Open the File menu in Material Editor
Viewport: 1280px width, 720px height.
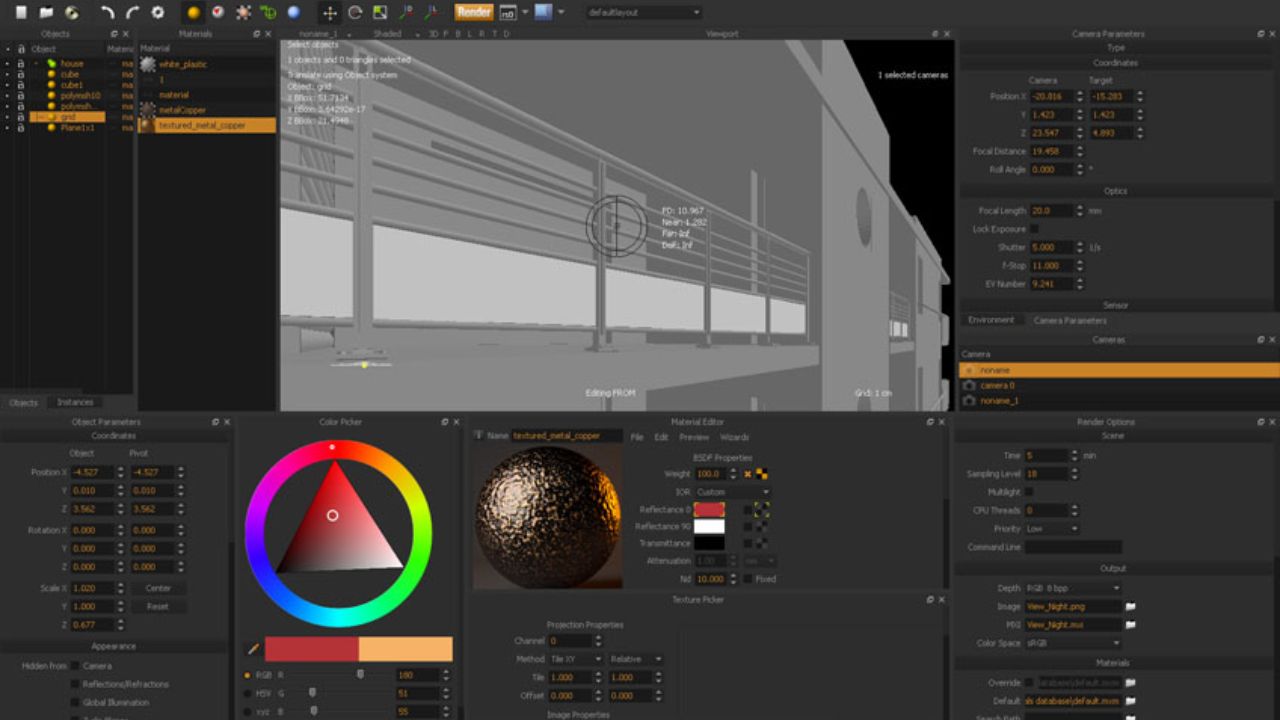[x=636, y=437]
